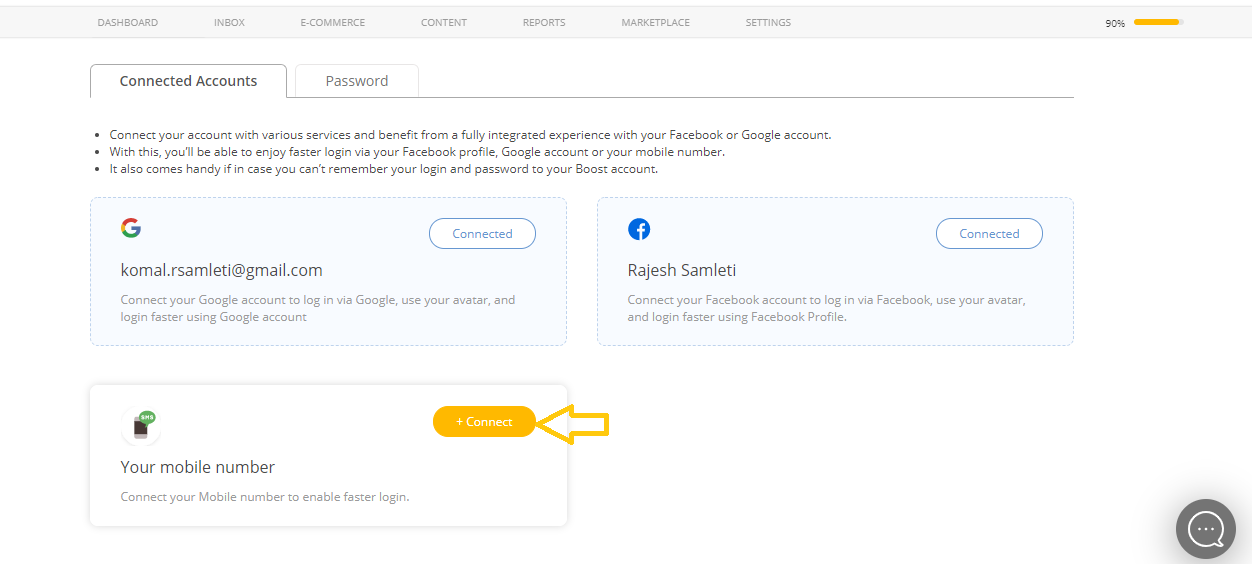Click the Facebook logo icon
Viewport: 1252px width, 564px height.
click(x=639, y=229)
